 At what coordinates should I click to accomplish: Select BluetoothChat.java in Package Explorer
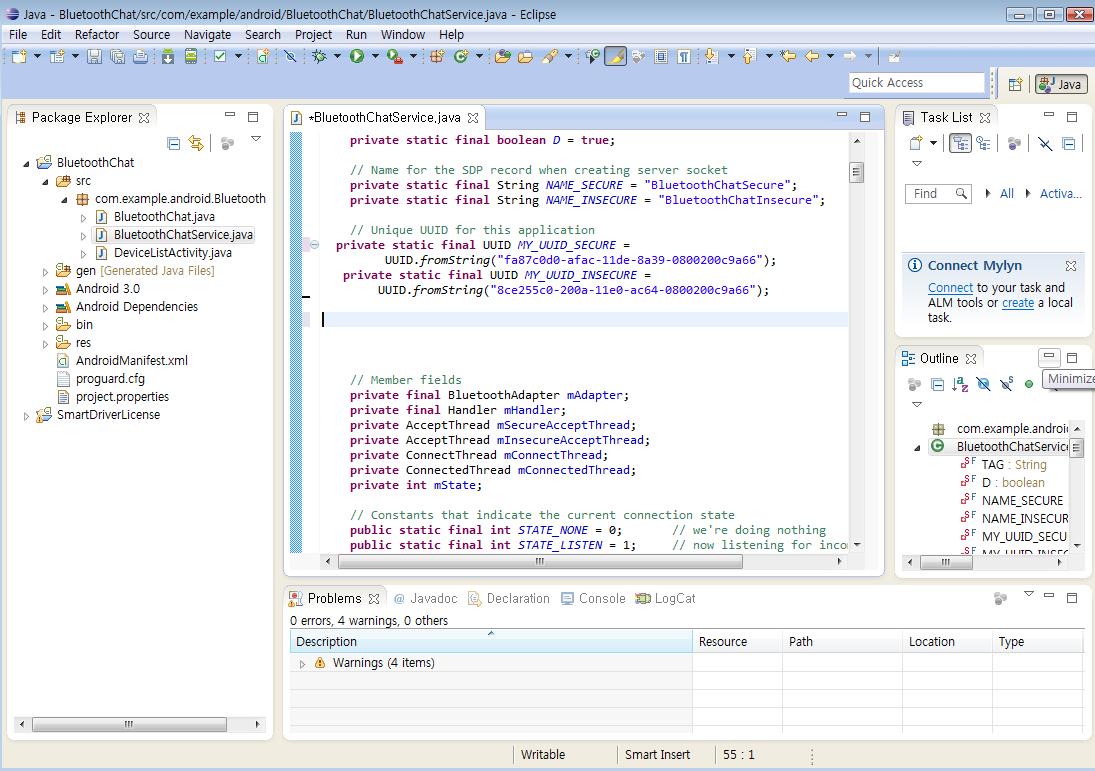tap(164, 217)
